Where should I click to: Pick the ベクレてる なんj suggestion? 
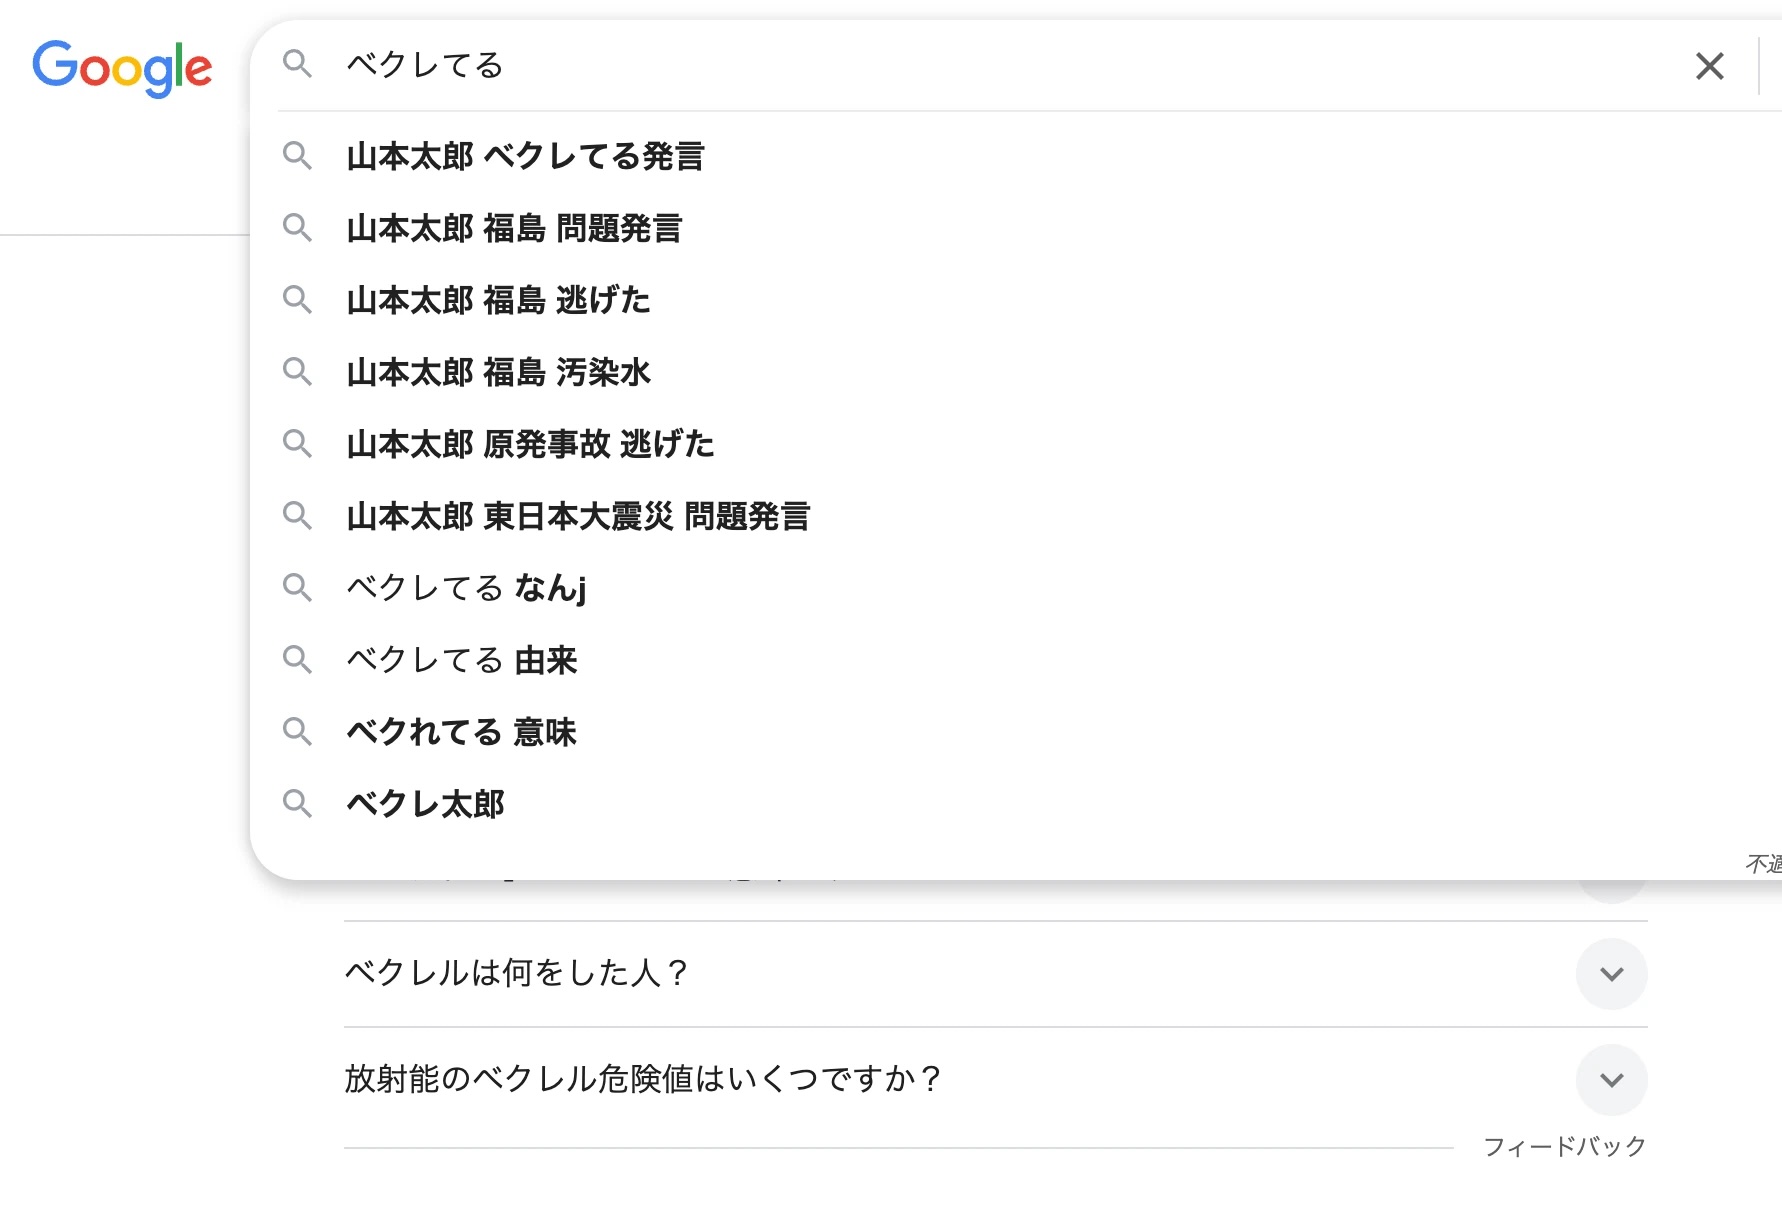click(x=466, y=588)
